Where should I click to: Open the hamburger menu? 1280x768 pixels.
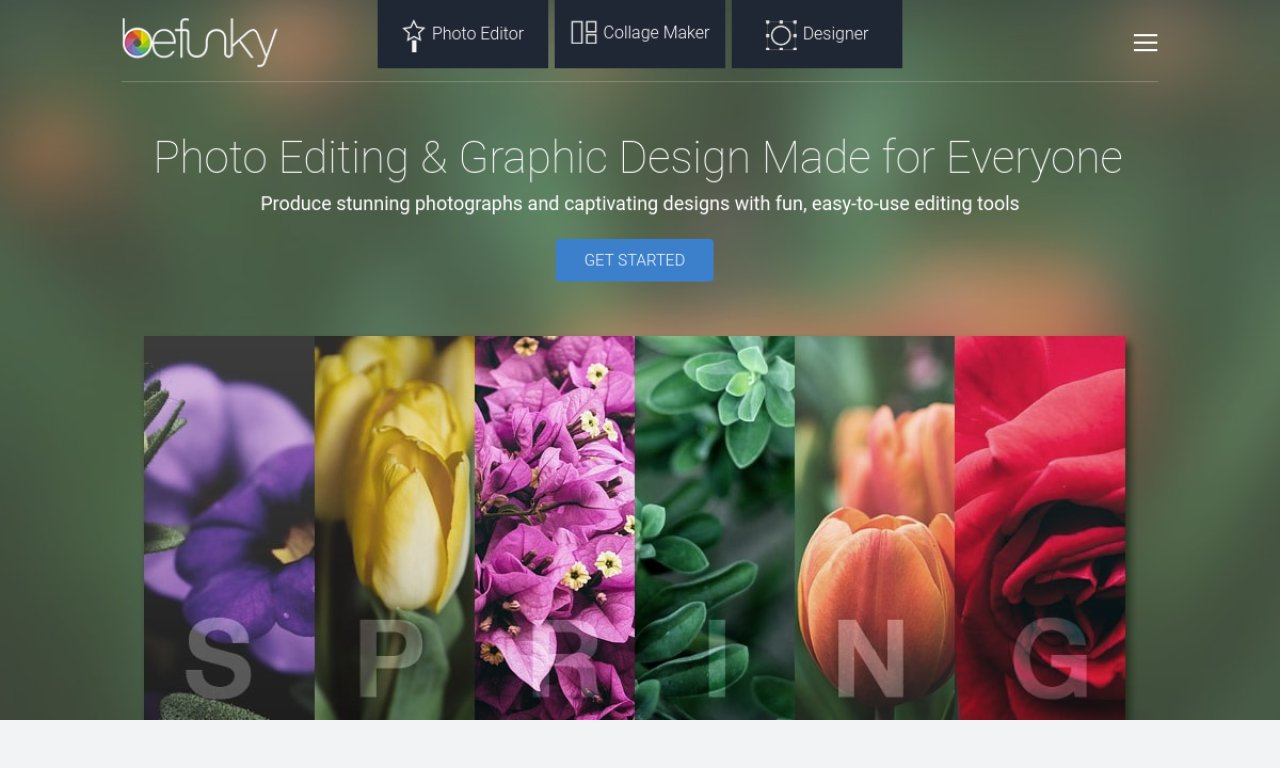pyautogui.click(x=1146, y=42)
